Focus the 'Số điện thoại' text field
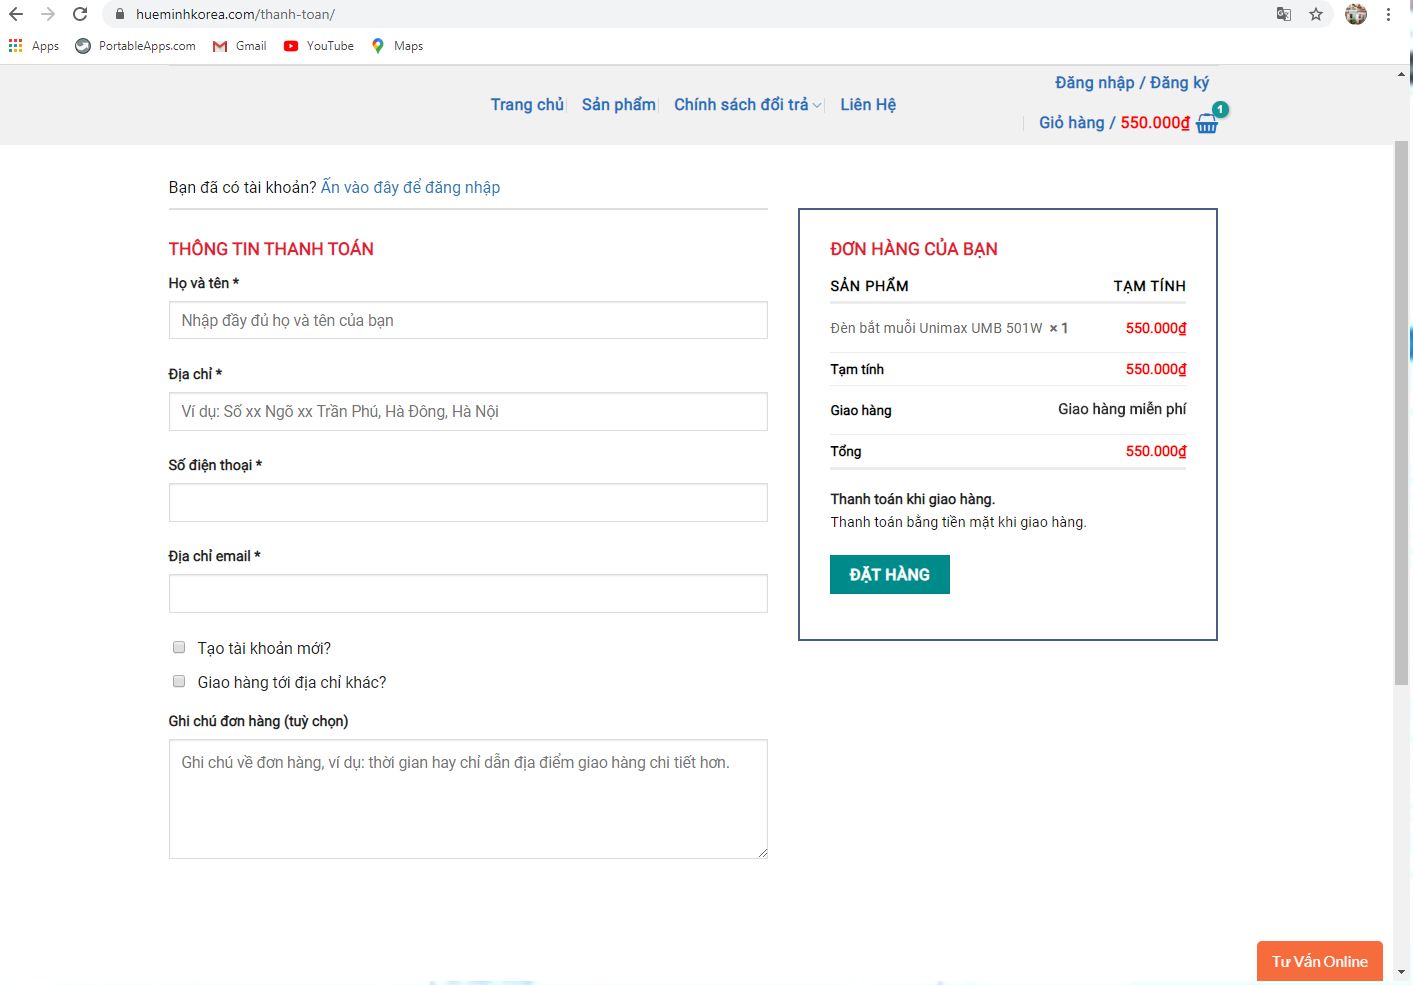The width and height of the screenshot is (1413, 985). (x=468, y=502)
